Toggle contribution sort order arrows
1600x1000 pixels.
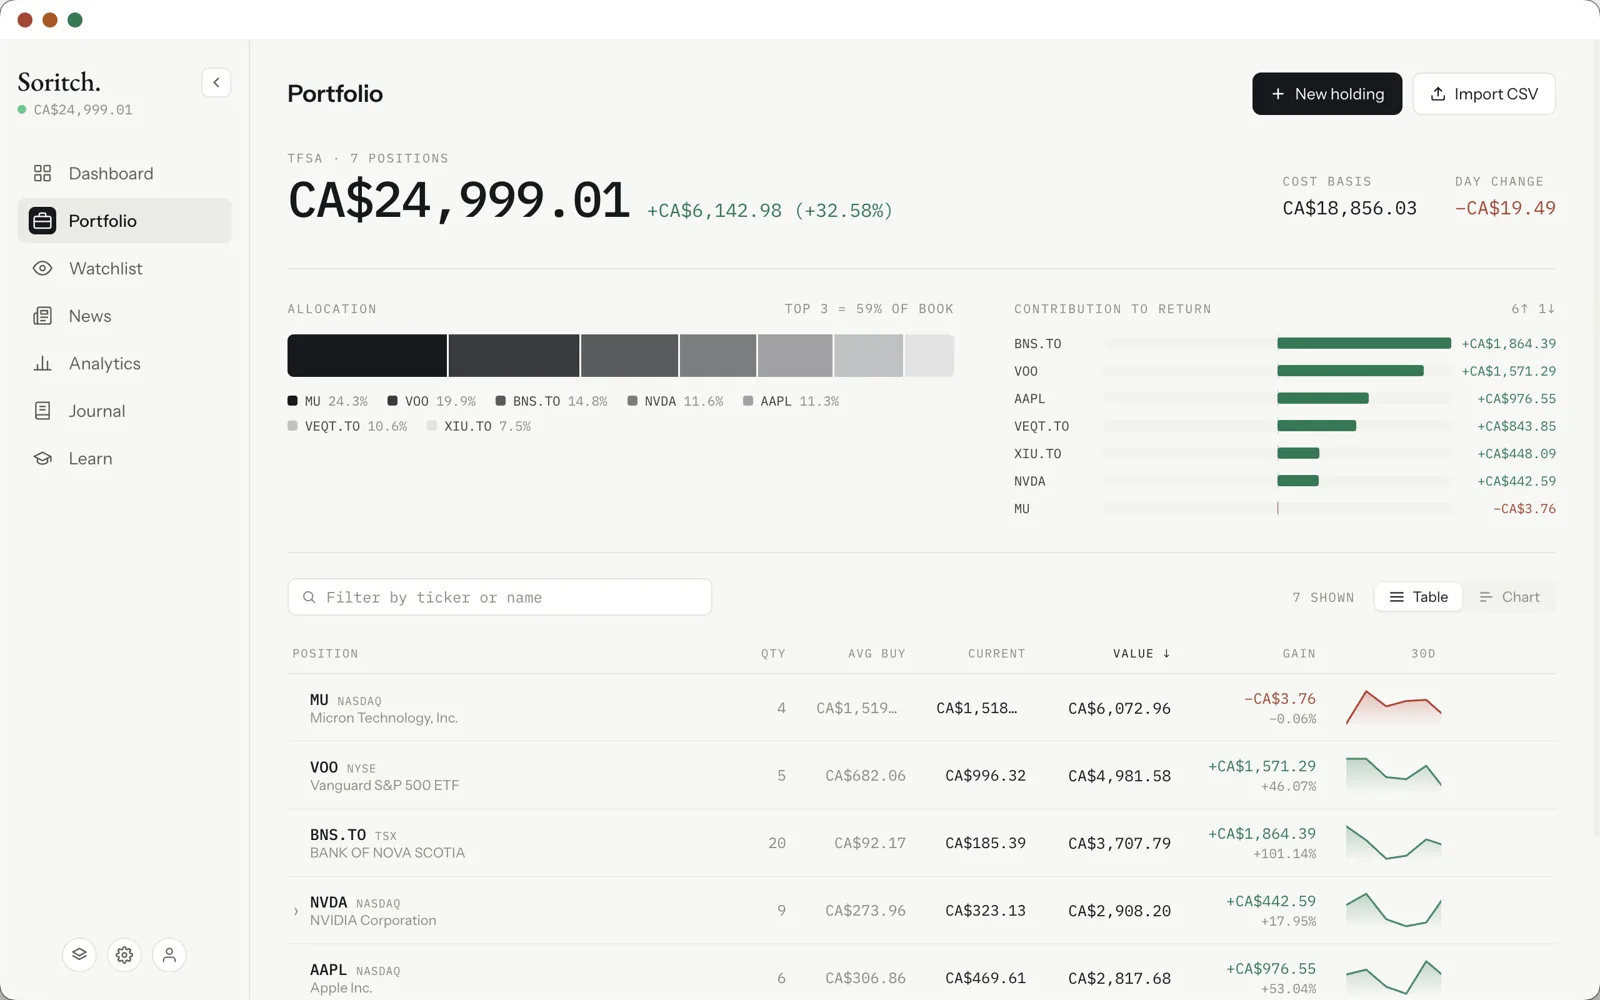click(1533, 309)
